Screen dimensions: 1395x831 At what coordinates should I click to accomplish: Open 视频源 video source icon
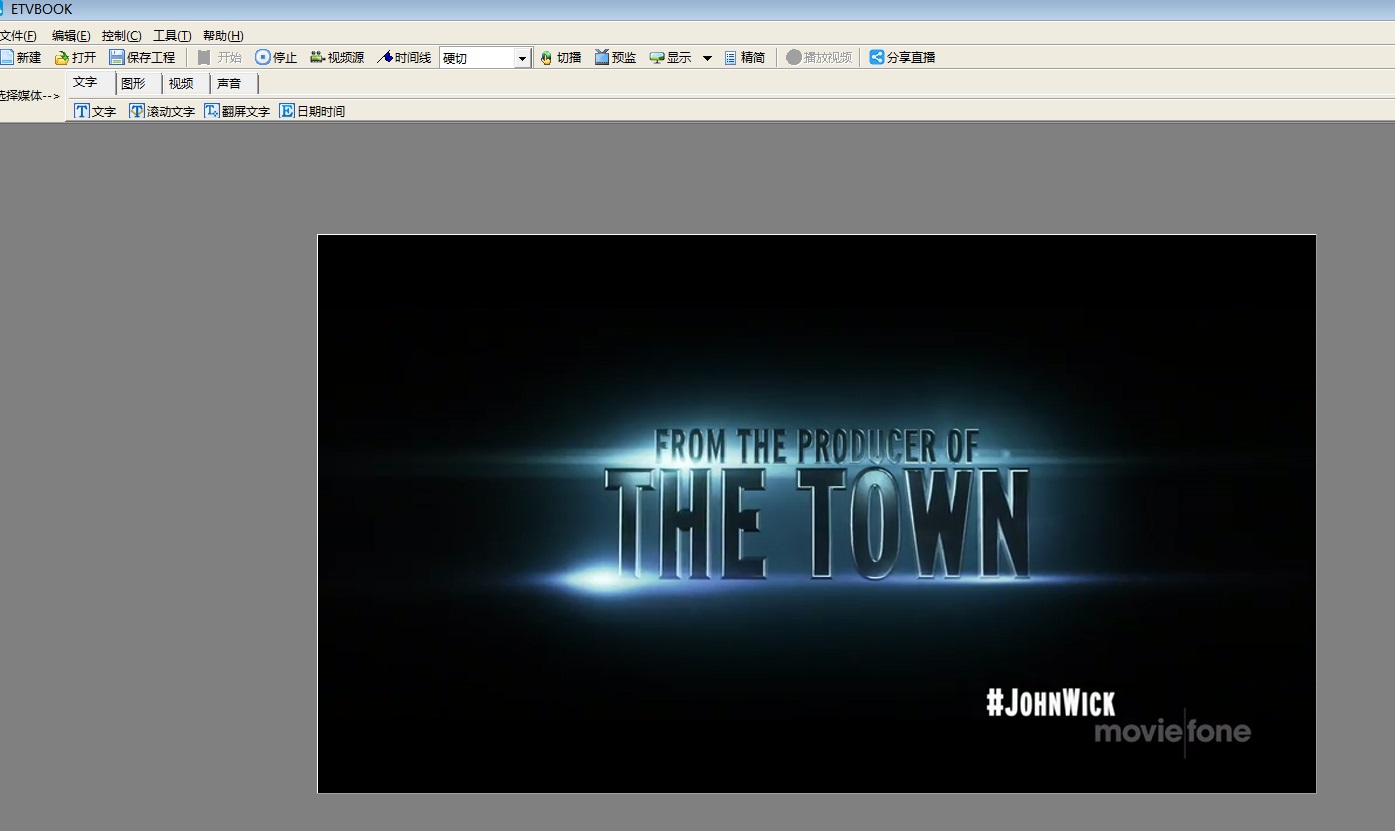[318, 58]
